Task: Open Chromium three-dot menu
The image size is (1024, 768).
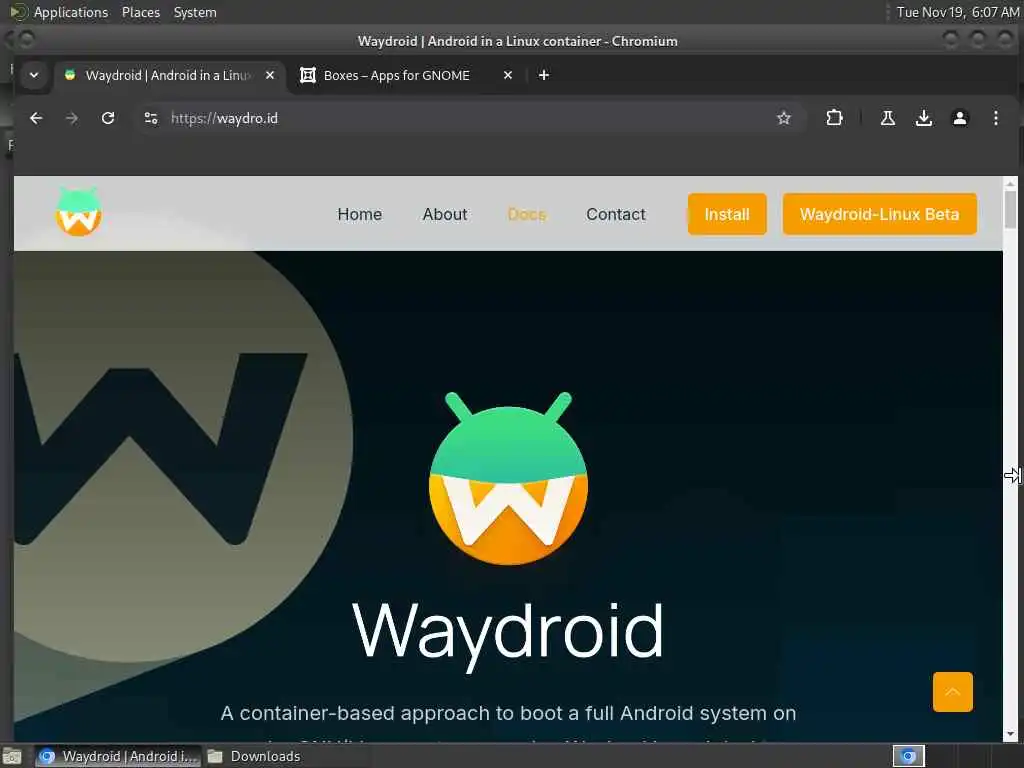Action: click(x=995, y=118)
